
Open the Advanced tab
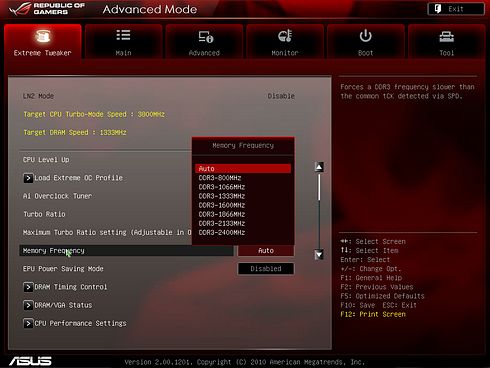[x=204, y=42]
